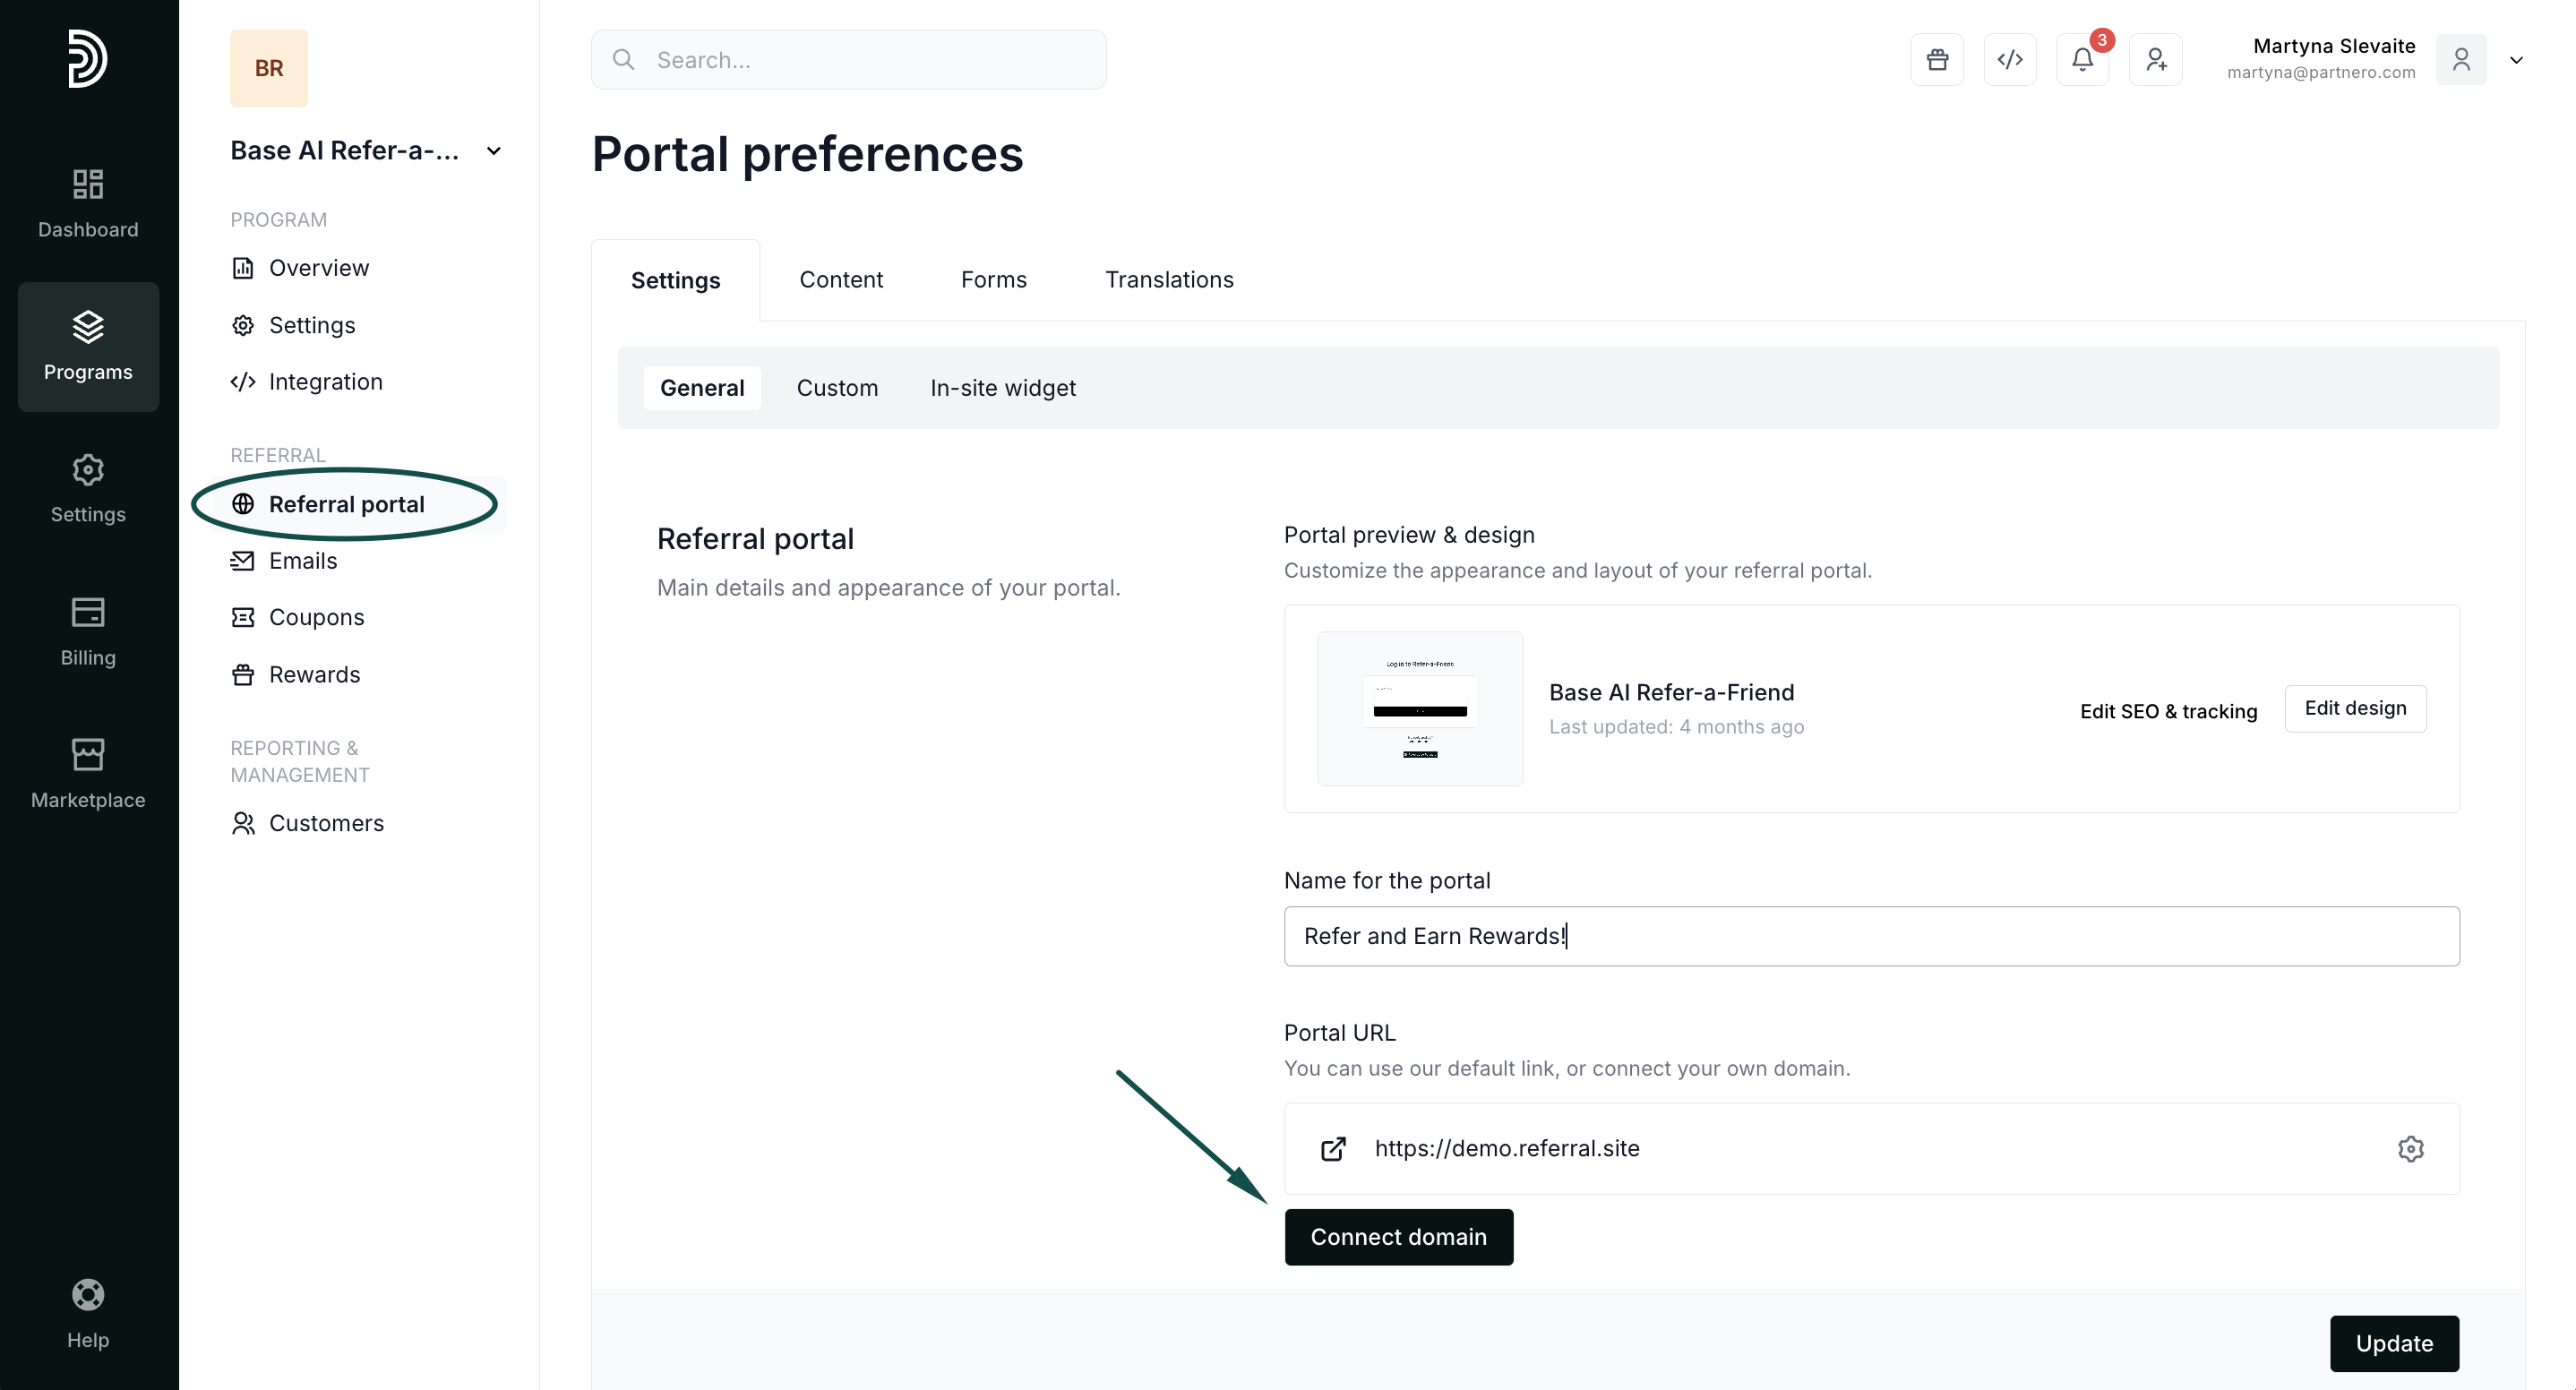Click the portal name input field
Viewport: 2576px width, 1390px height.
(1870, 936)
